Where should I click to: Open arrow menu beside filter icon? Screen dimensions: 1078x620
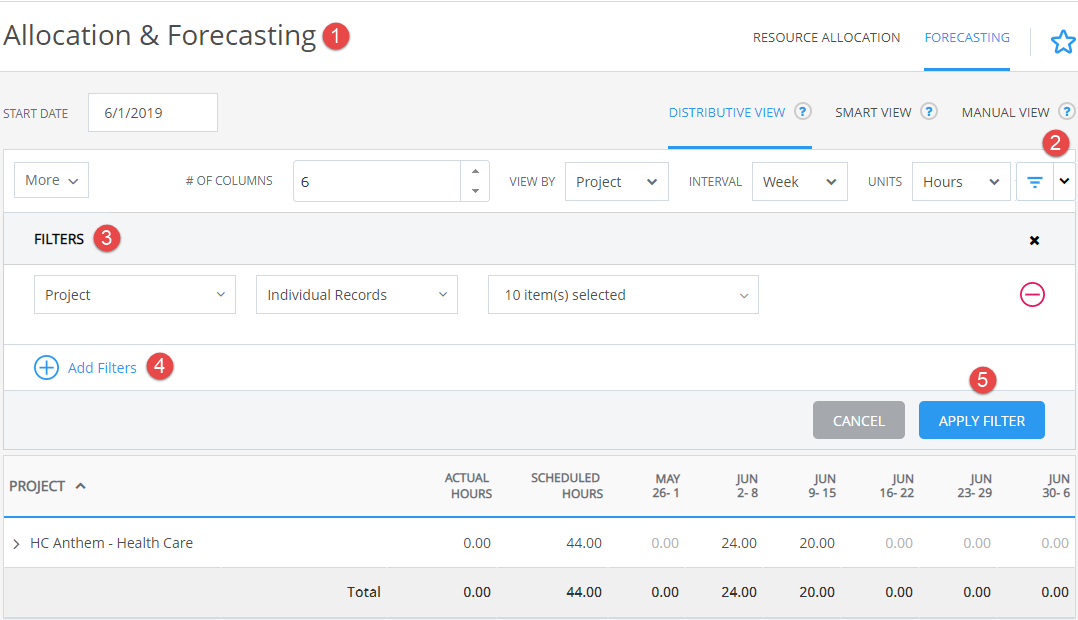pyautogui.click(x=1064, y=181)
